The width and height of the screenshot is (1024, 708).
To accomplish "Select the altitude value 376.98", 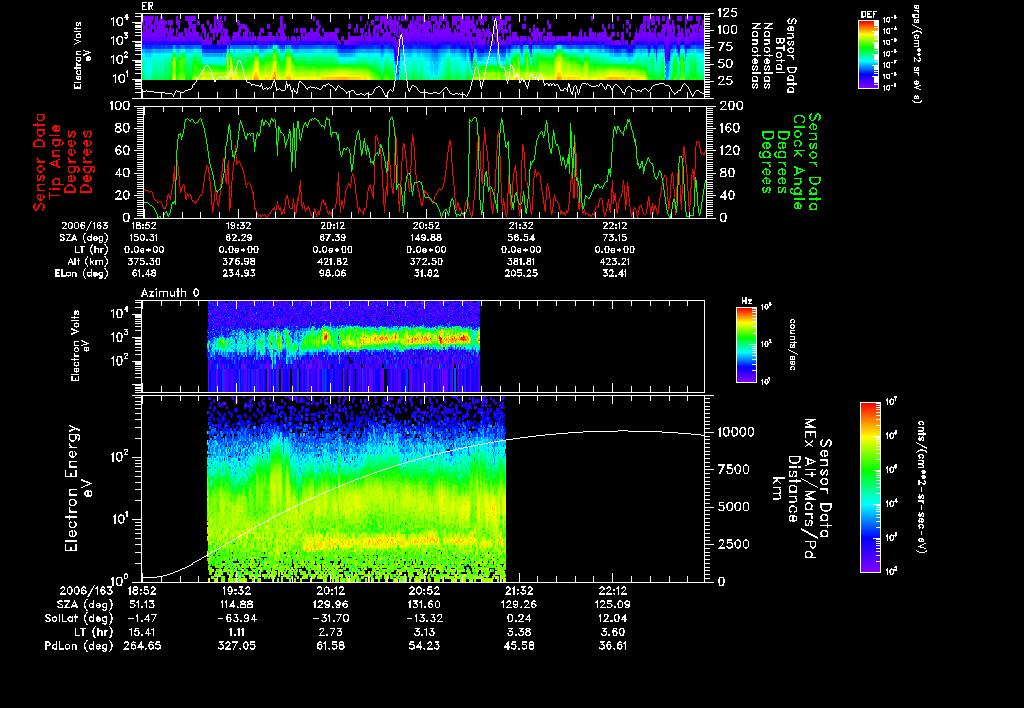I will 238,261.
